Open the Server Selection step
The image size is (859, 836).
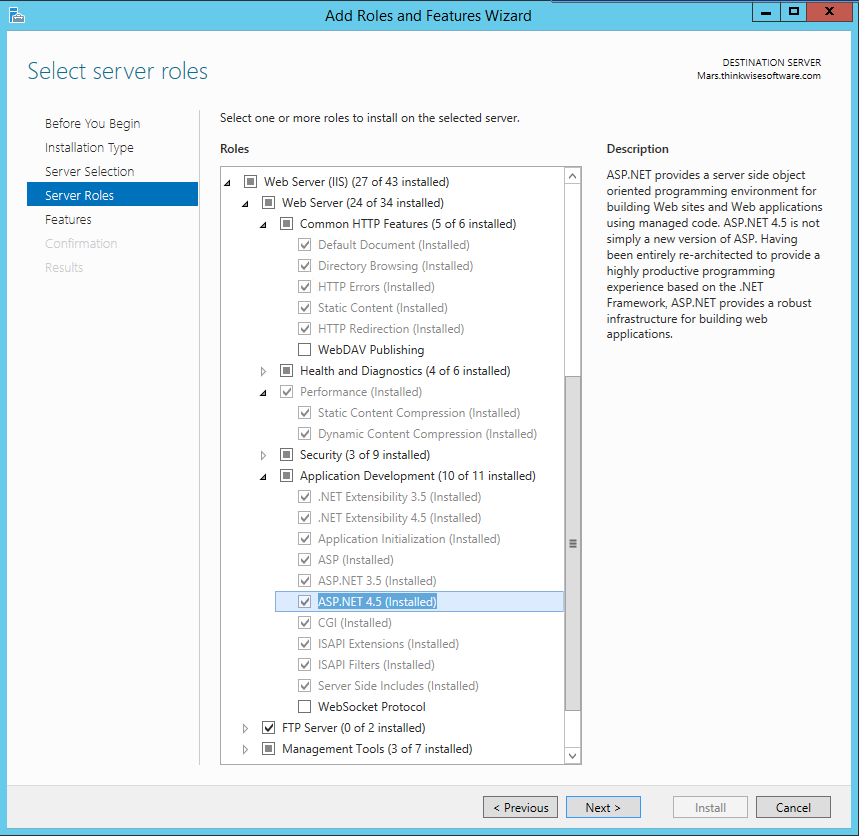(89, 172)
